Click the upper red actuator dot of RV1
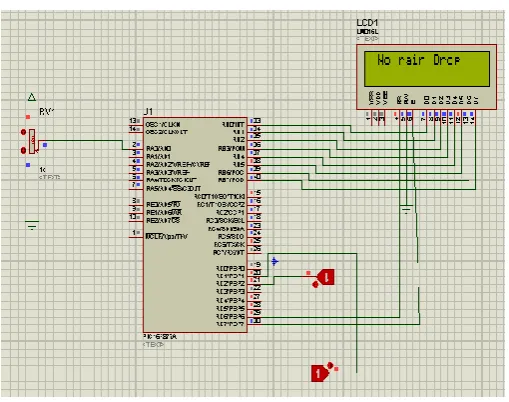Screen dimensions: 509x402 tap(23, 132)
